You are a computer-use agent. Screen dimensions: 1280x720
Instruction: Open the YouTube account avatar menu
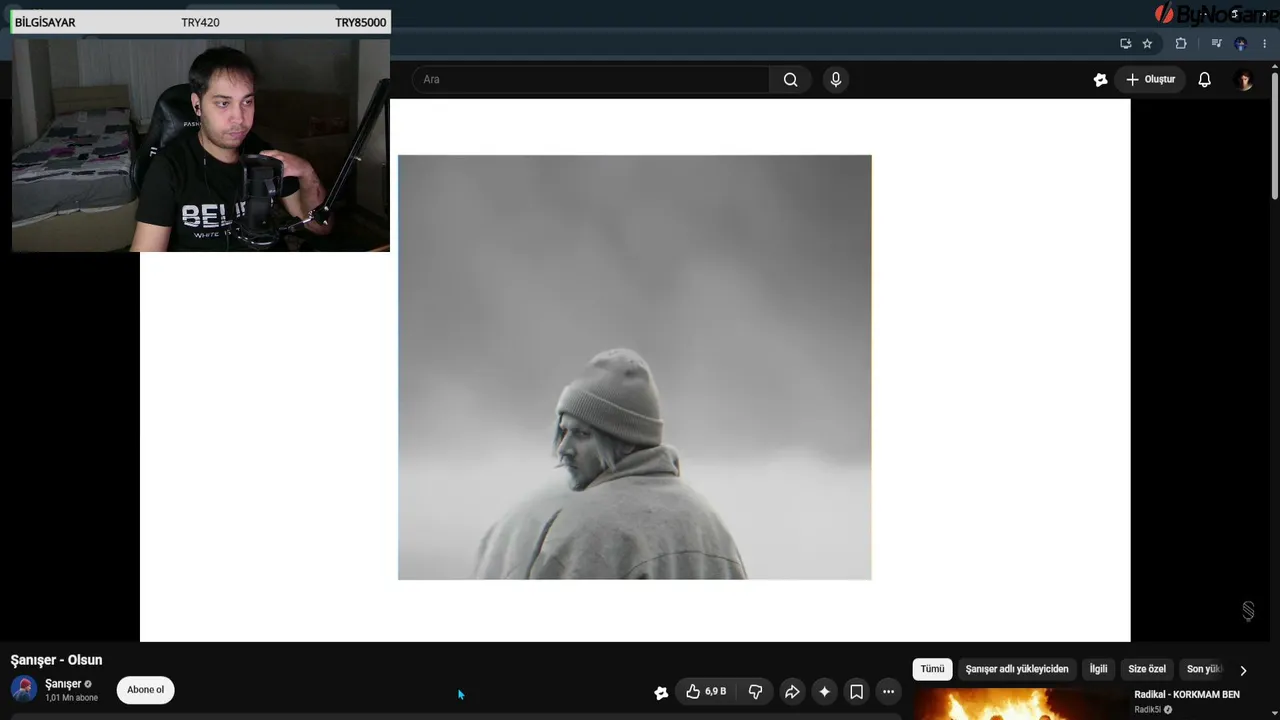pyautogui.click(x=1244, y=80)
